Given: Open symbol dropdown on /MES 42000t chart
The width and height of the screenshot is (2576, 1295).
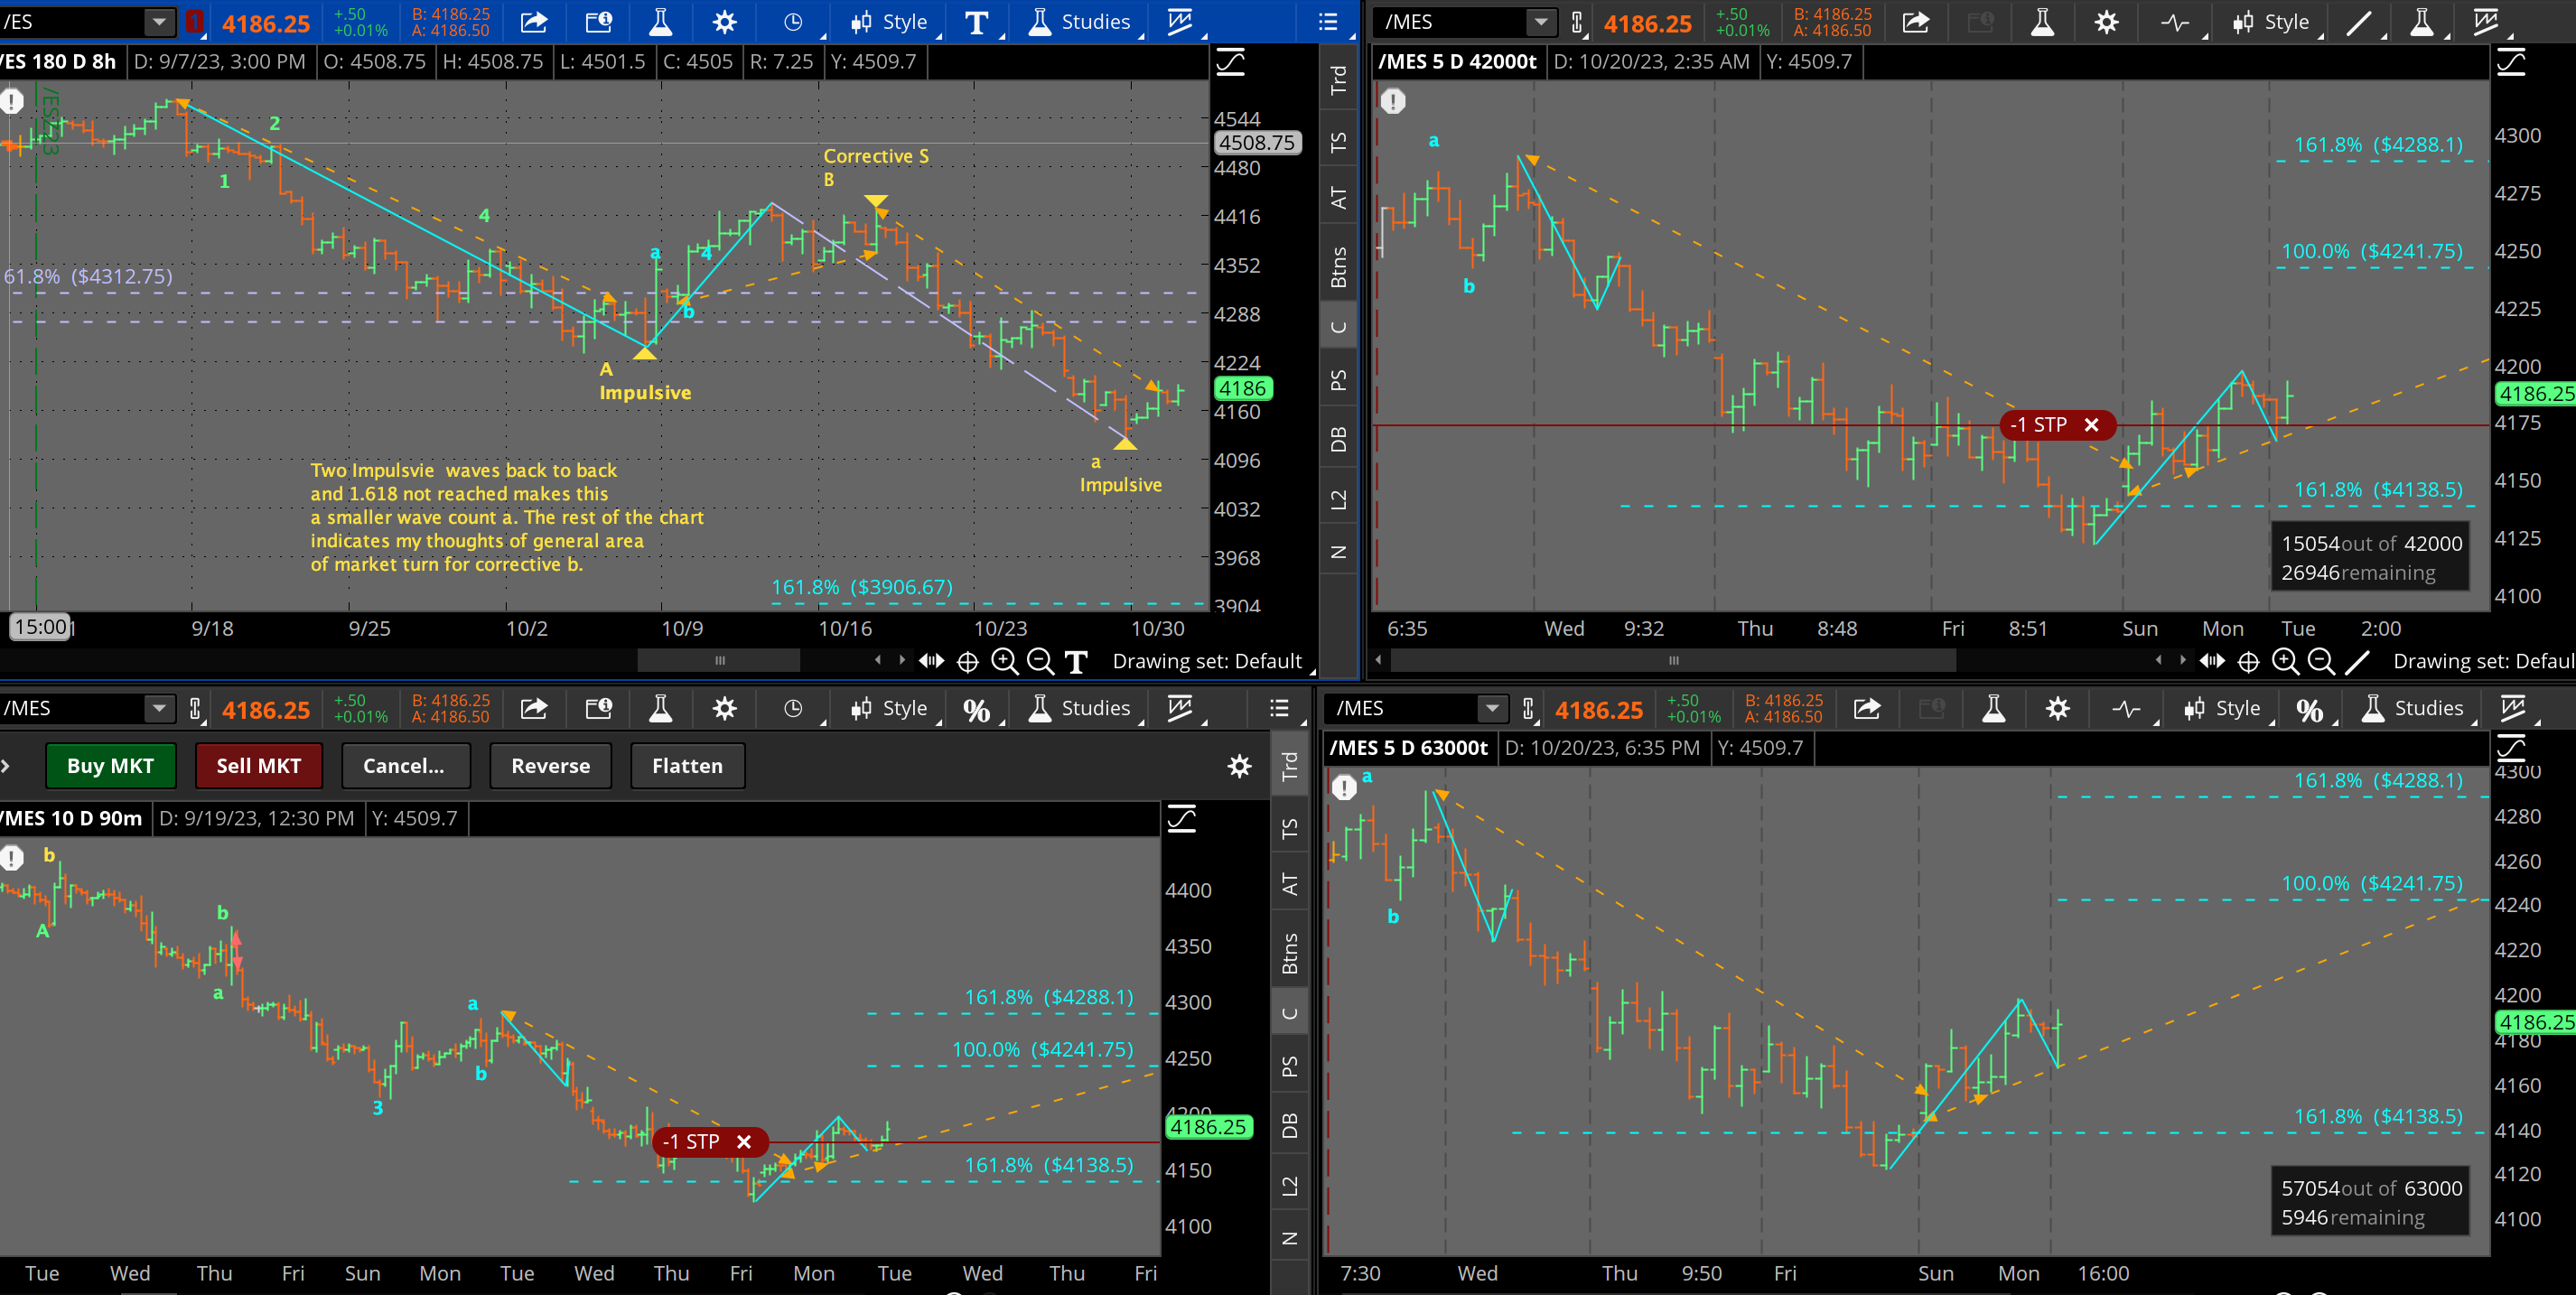Looking at the screenshot, I should (1541, 22).
